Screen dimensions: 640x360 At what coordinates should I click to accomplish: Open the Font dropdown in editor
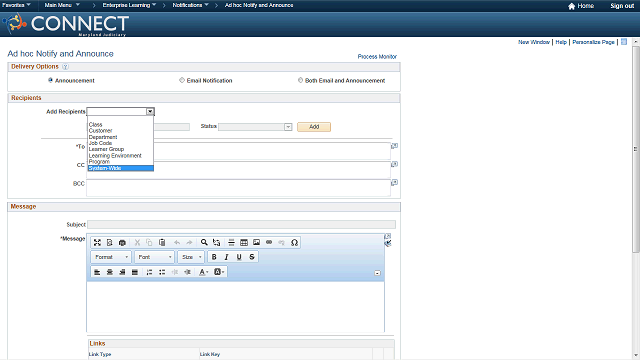click(155, 257)
